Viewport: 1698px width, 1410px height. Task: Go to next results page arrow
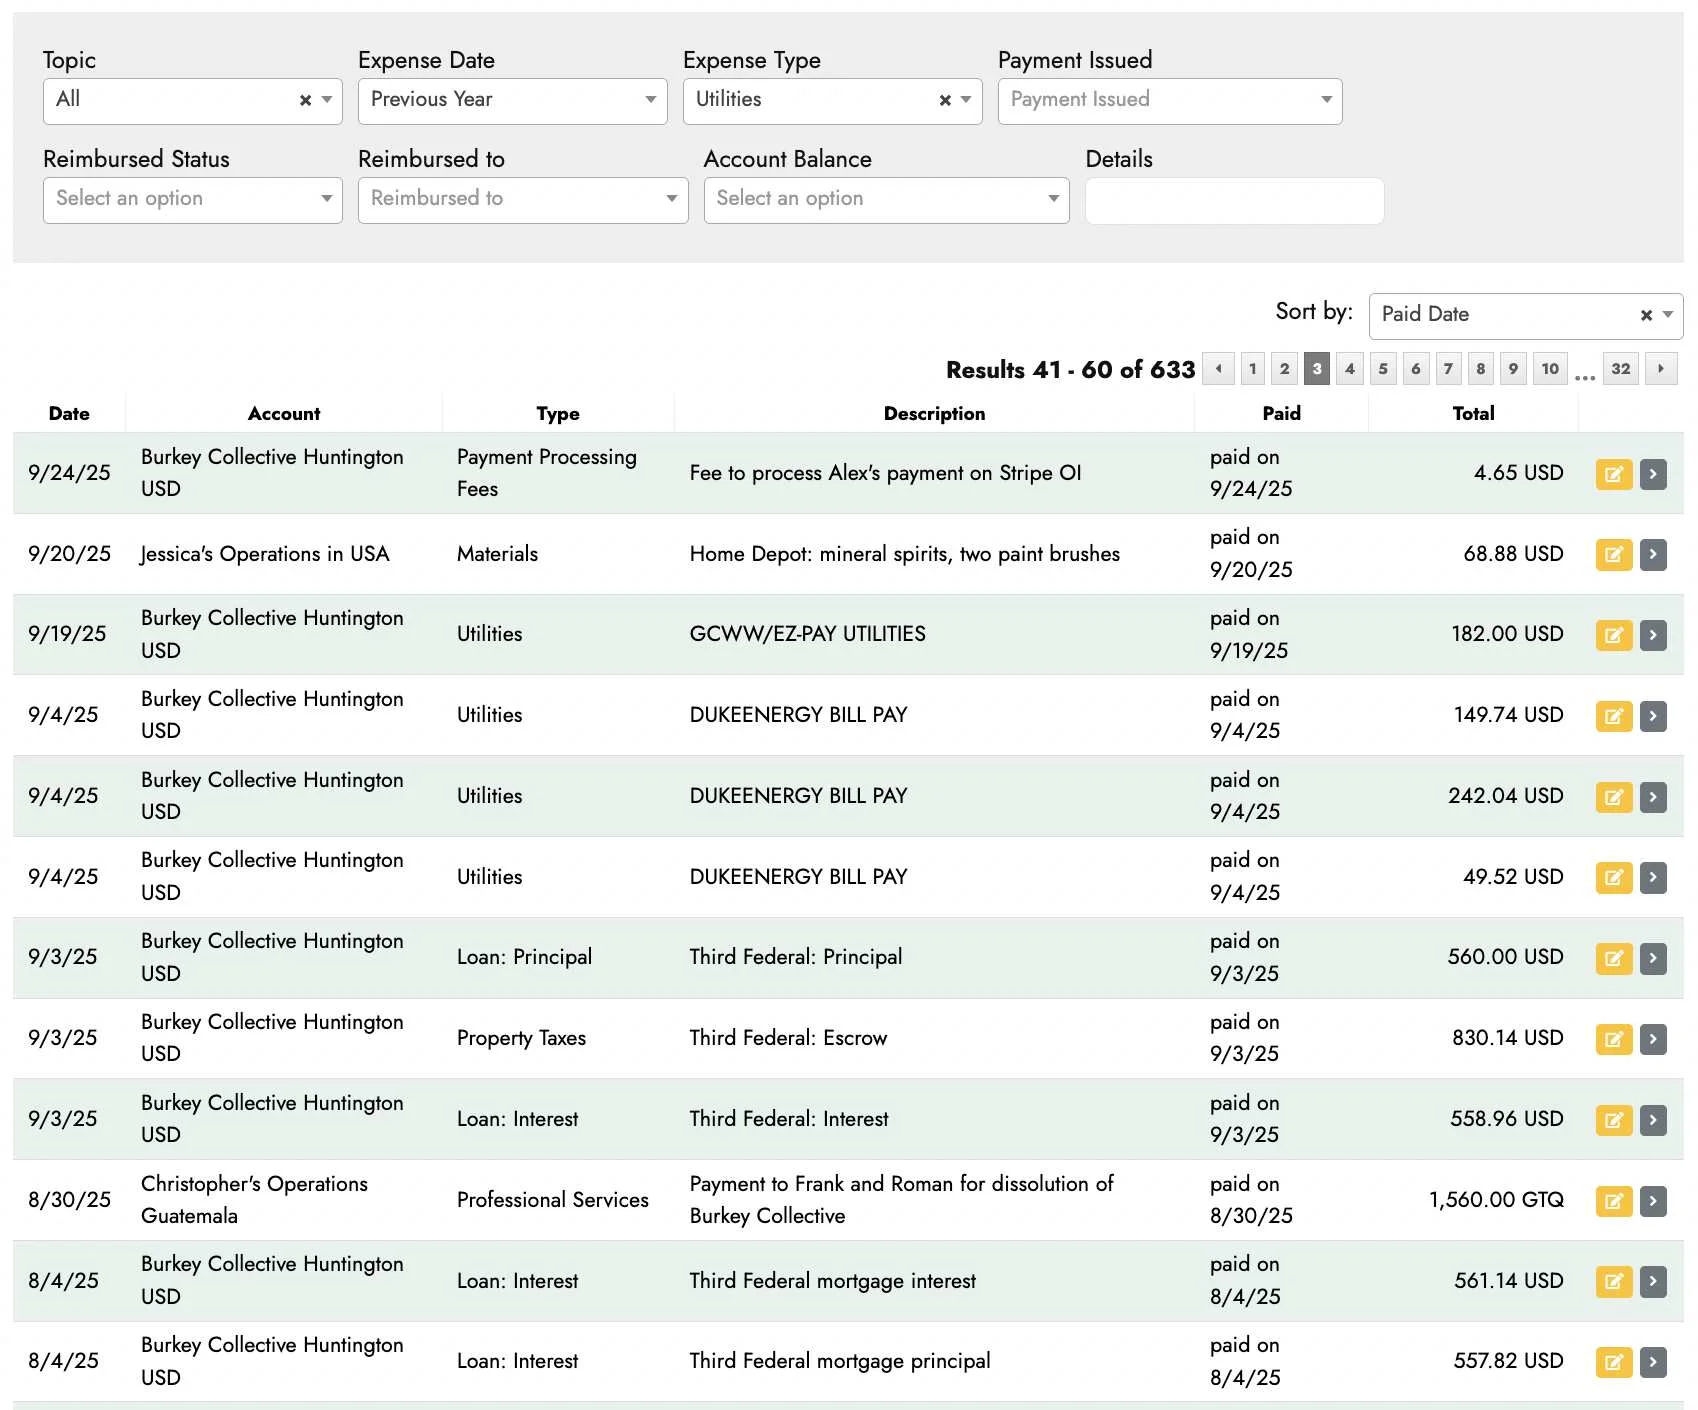[1660, 369]
